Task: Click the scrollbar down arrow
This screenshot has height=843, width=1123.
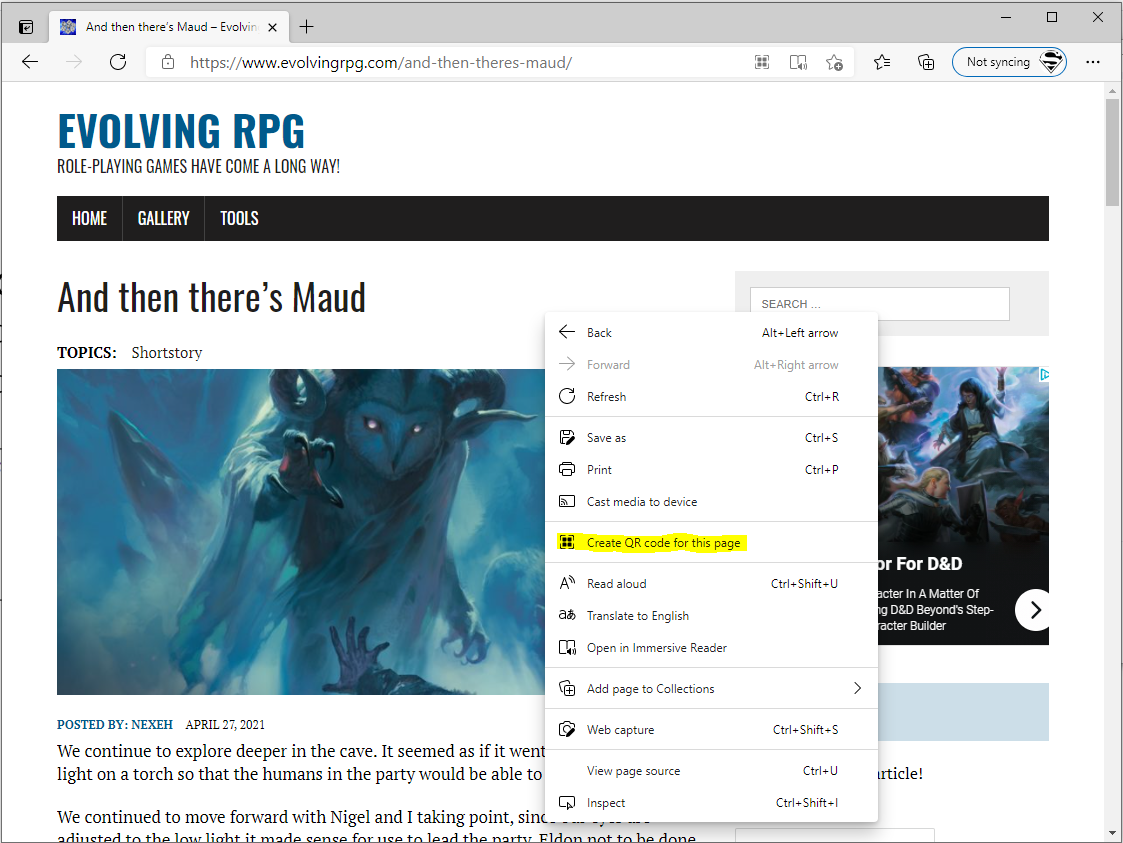Action: (1112, 833)
